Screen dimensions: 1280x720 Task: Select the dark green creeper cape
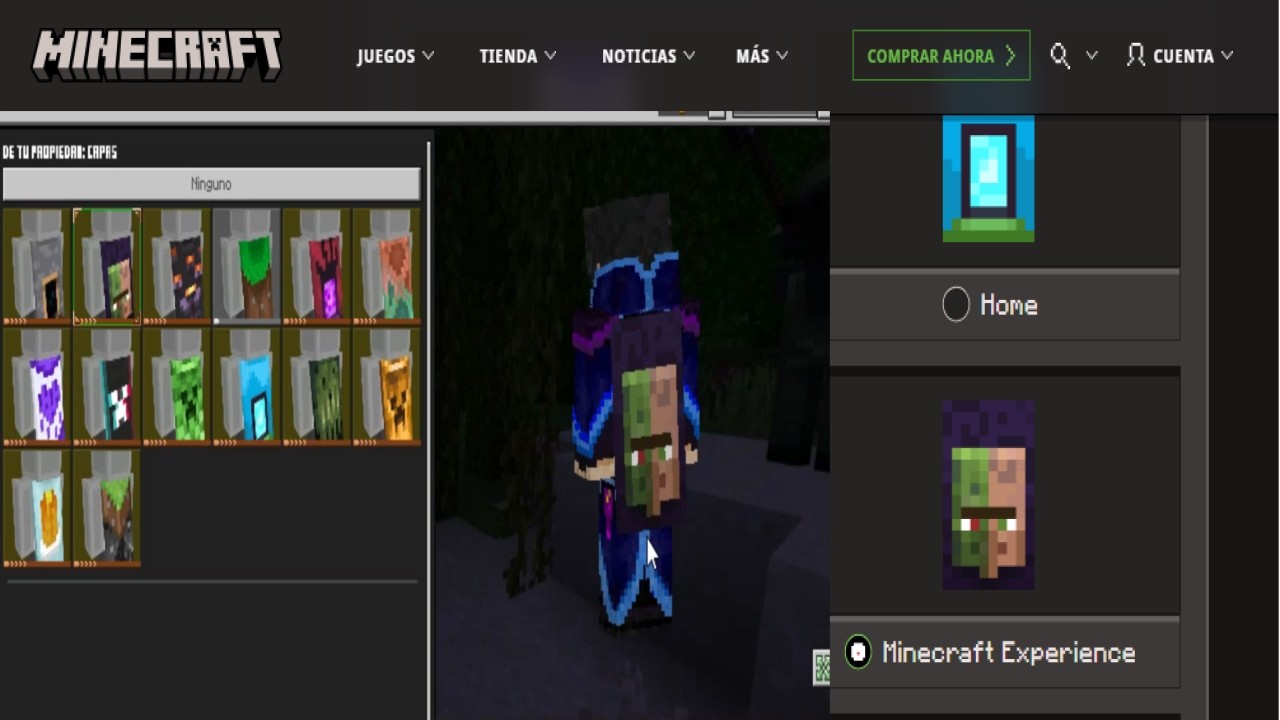pos(317,386)
